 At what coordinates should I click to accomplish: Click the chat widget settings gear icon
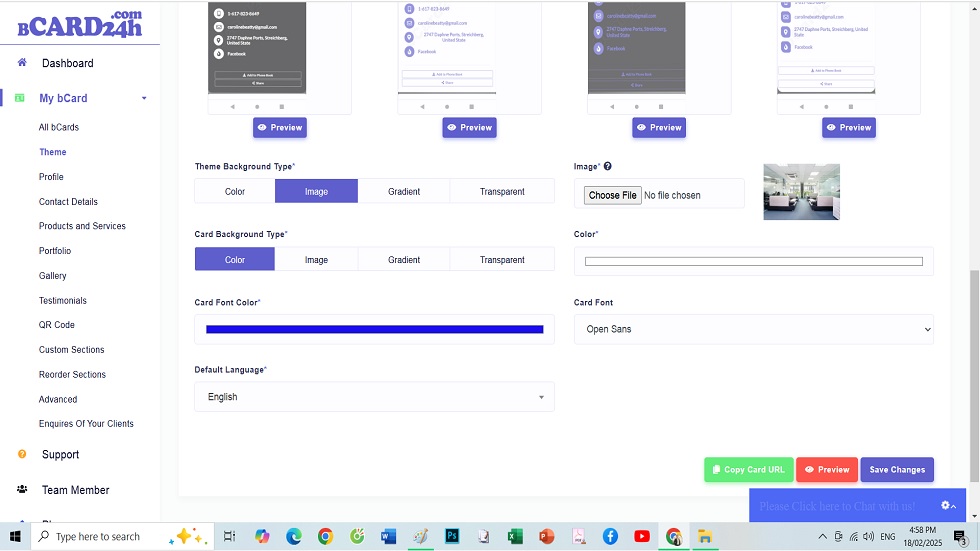(946, 505)
